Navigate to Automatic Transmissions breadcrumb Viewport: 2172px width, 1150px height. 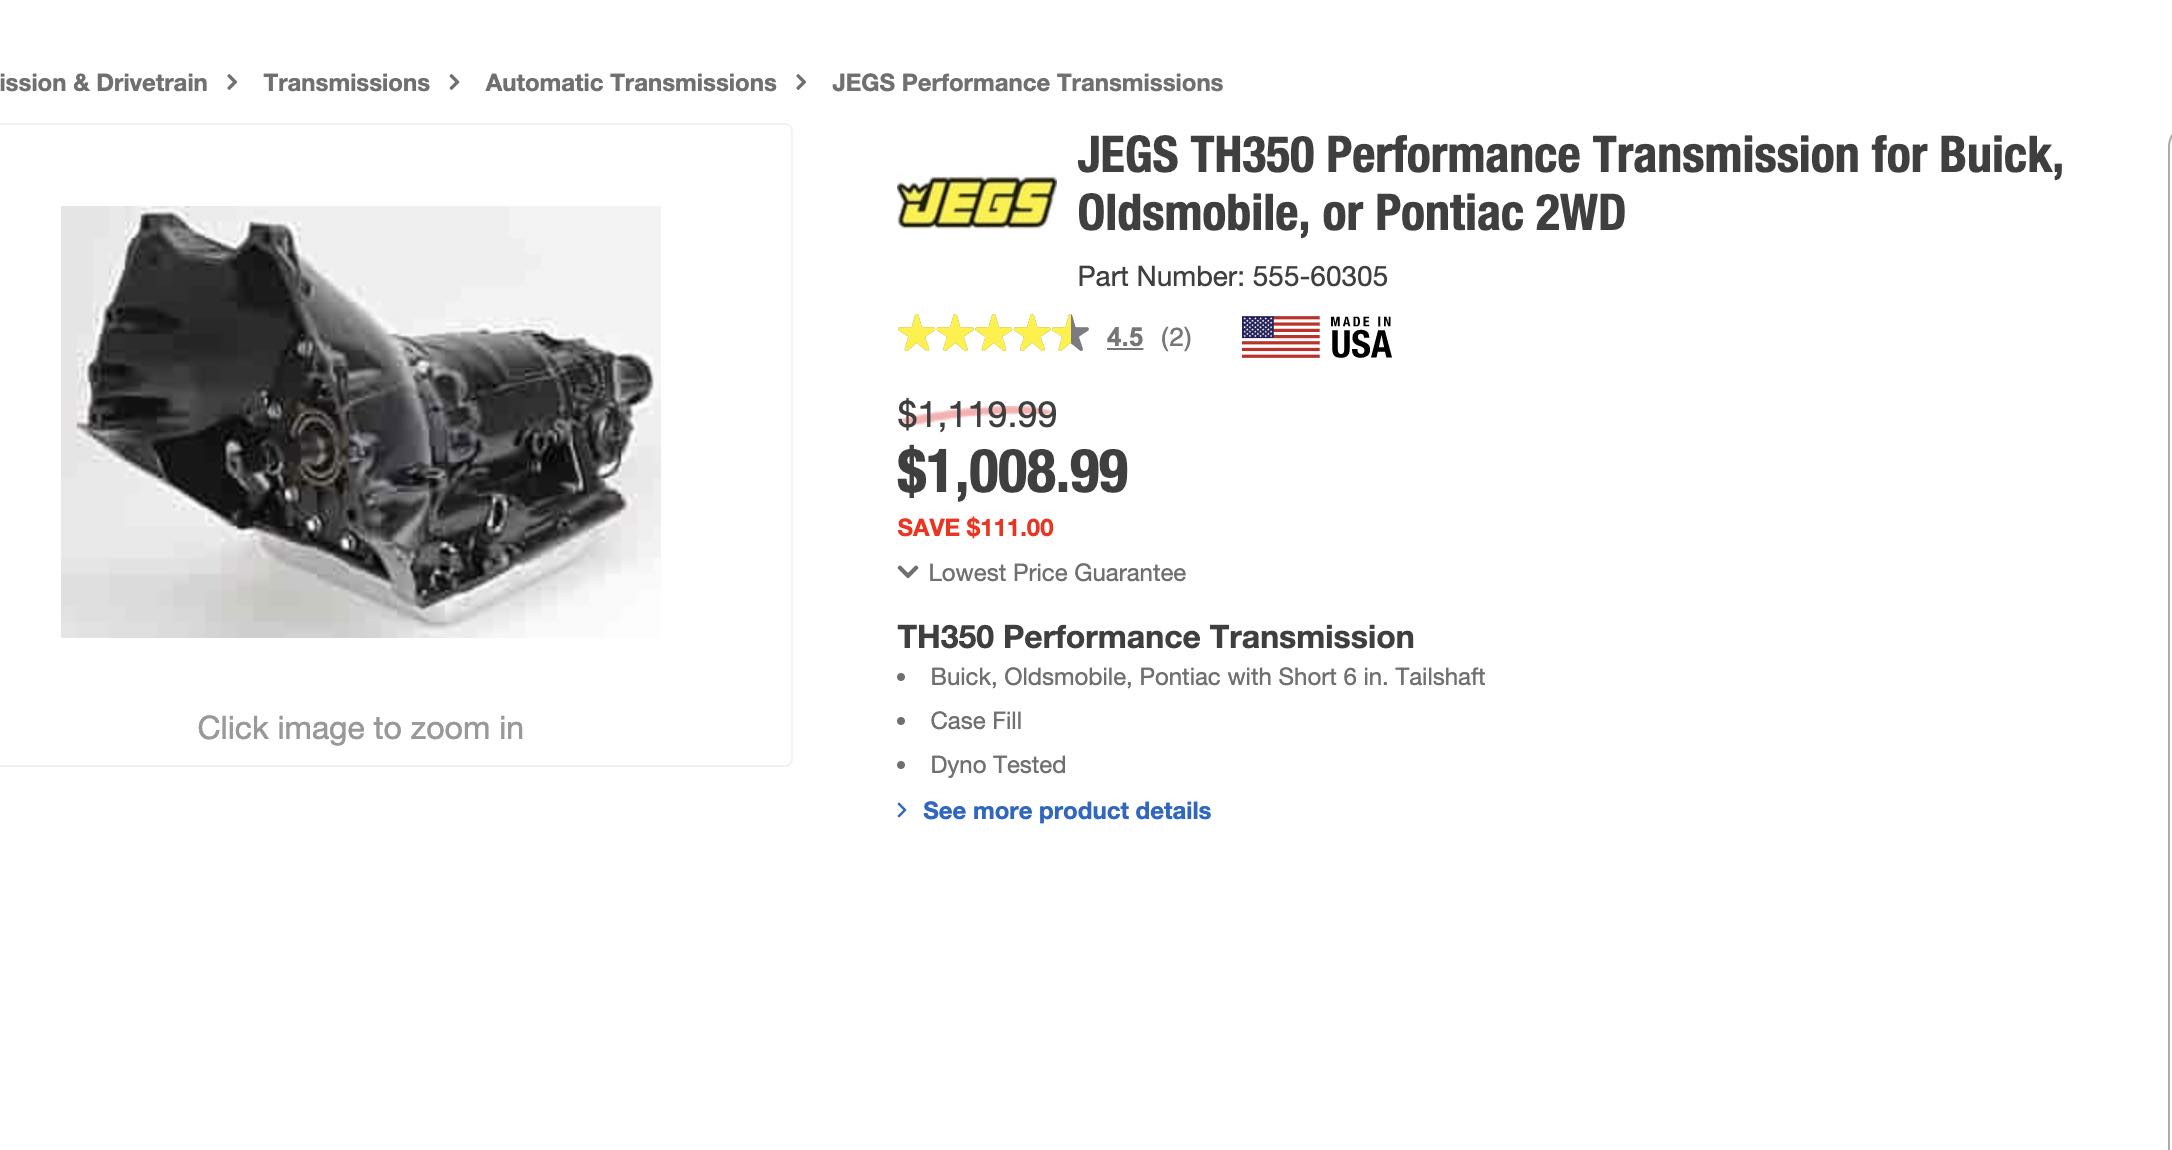pos(630,83)
